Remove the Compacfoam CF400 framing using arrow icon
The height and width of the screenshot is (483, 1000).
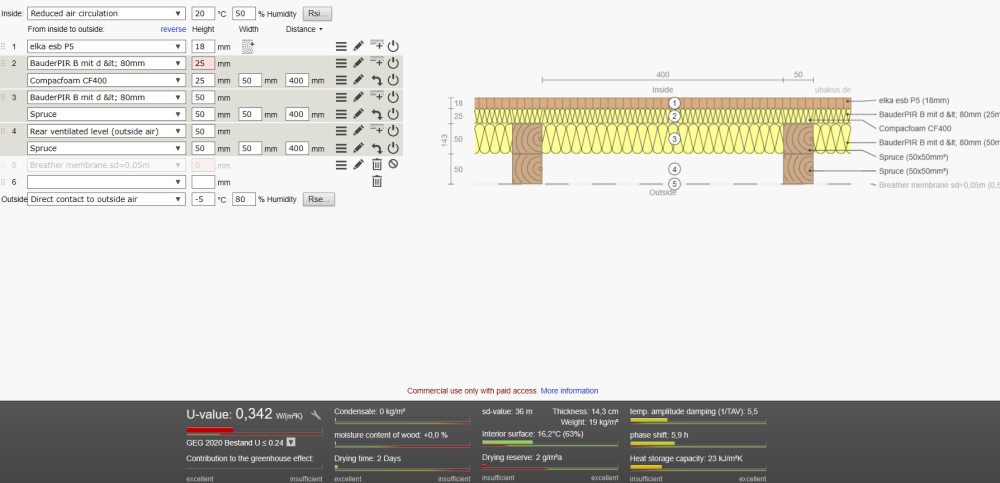[377, 80]
